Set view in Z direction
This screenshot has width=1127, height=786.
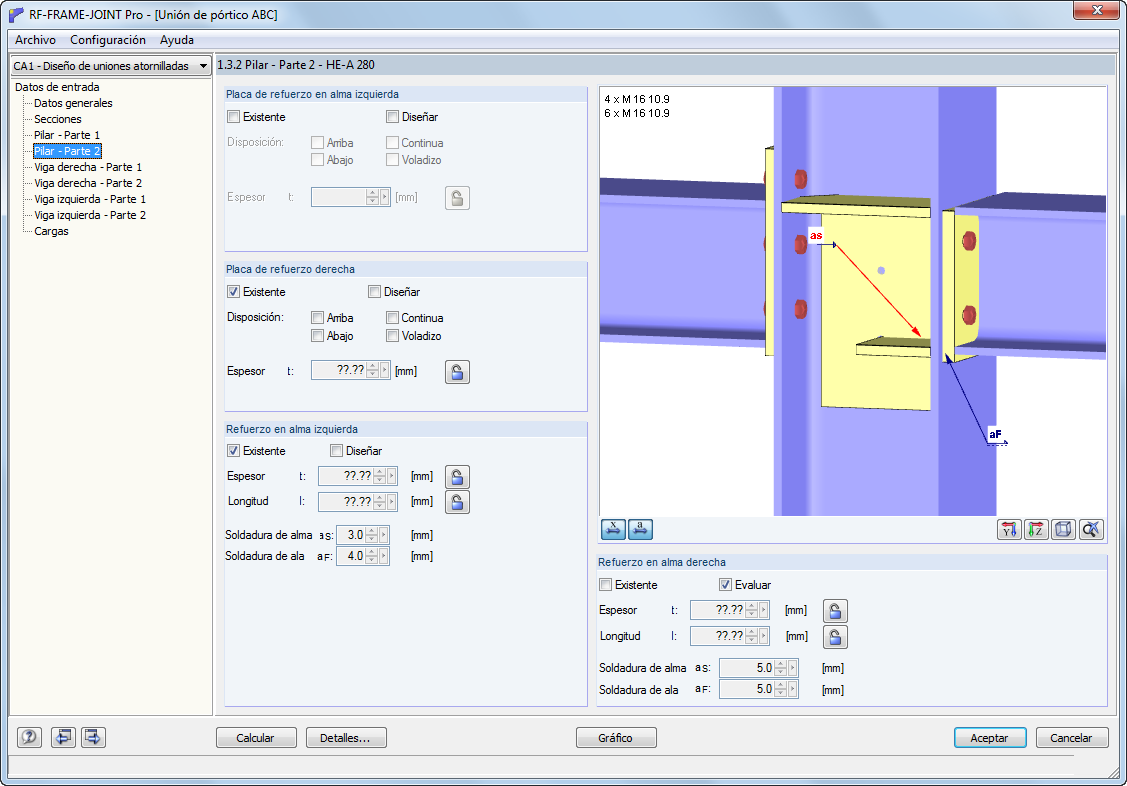point(1036,530)
